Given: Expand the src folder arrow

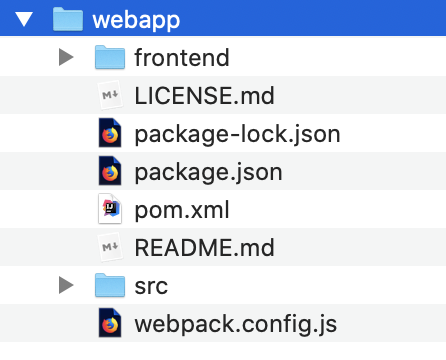Looking at the screenshot, I should [66, 285].
